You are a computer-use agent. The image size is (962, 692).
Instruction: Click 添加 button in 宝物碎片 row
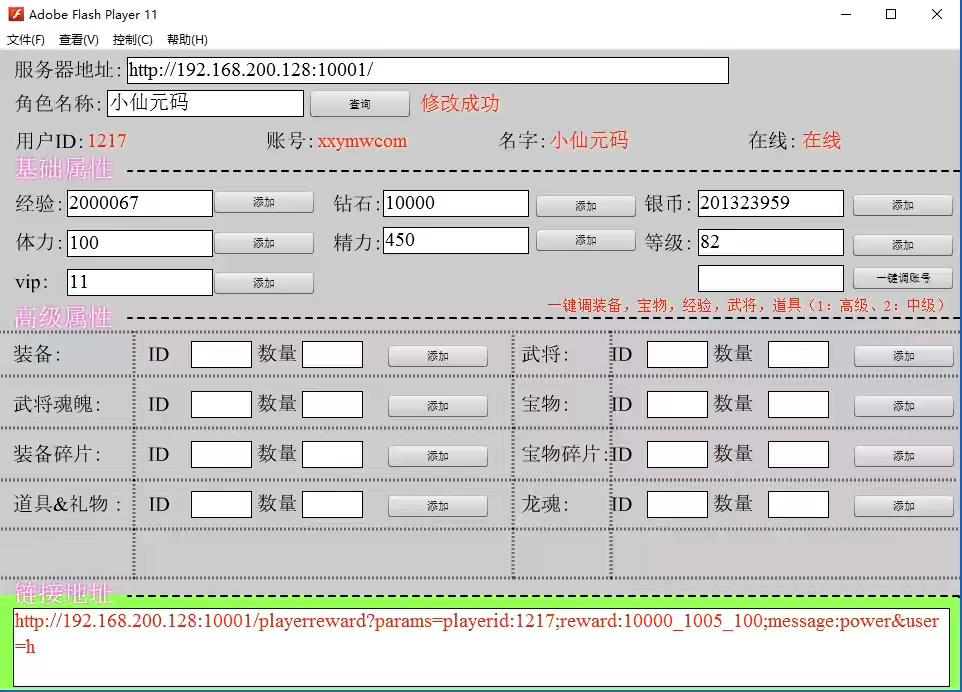click(904, 456)
